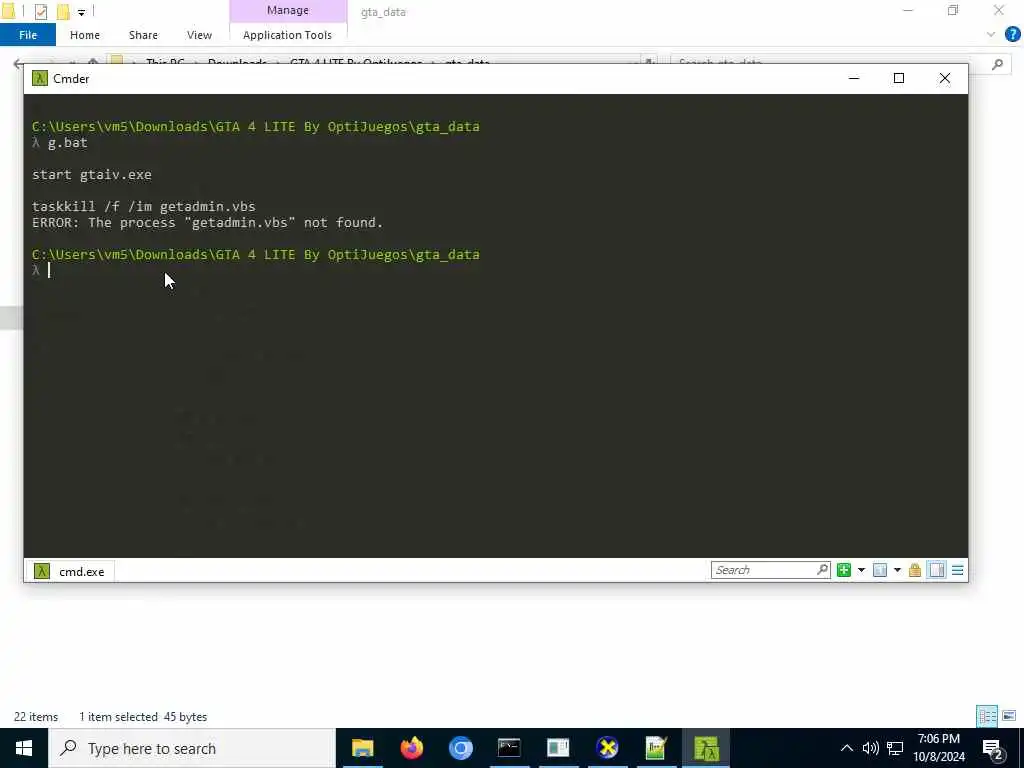1024x768 pixels.
Task: Click the ERROR process not found line
Action: pos(208,223)
